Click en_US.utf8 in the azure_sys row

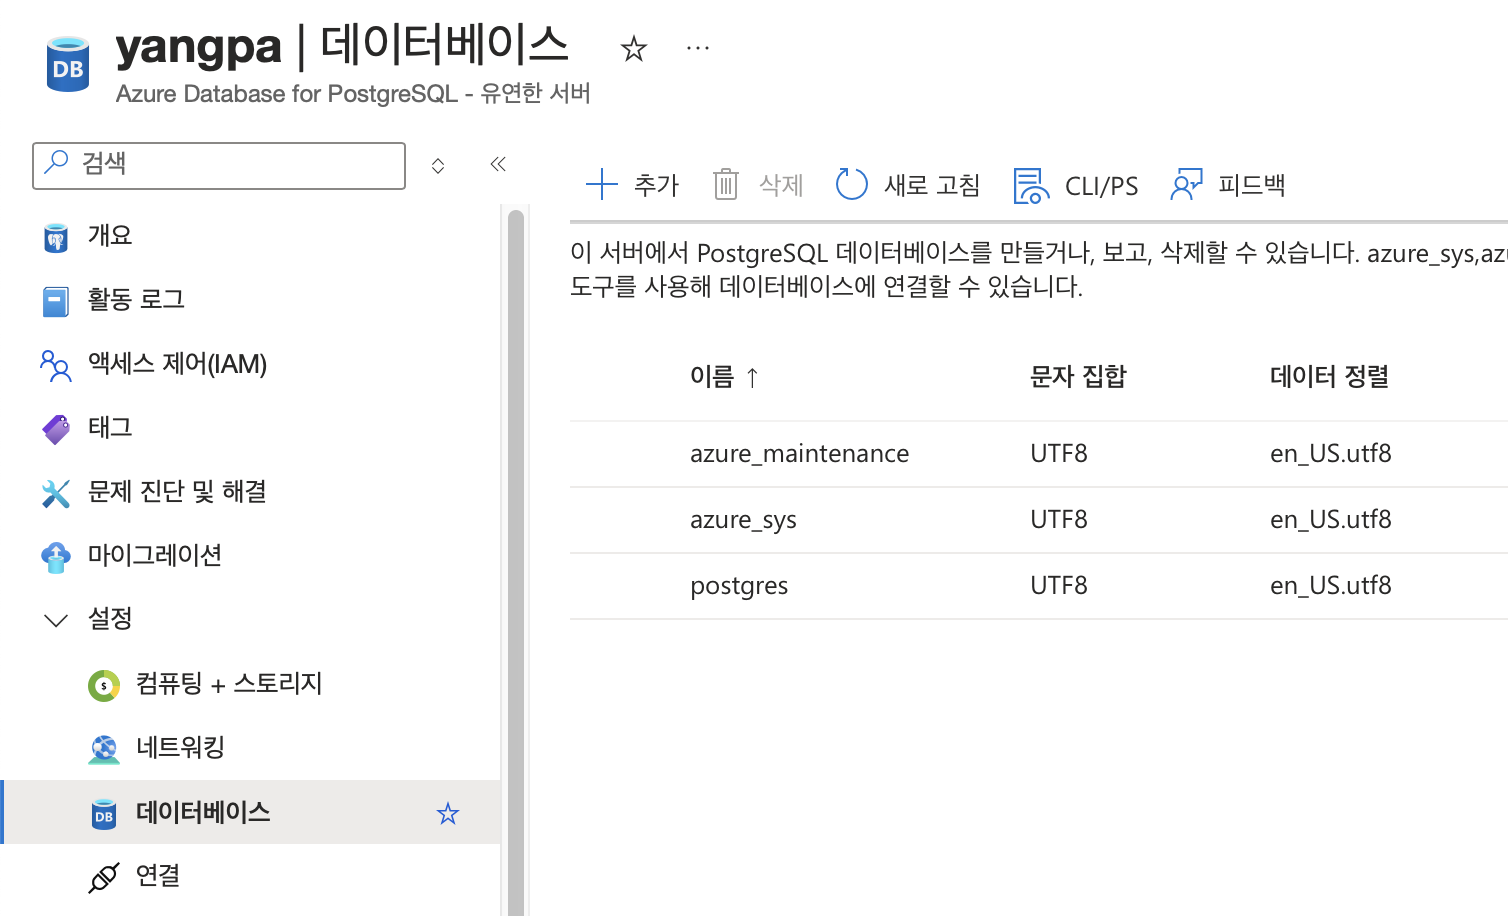coord(1331,520)
